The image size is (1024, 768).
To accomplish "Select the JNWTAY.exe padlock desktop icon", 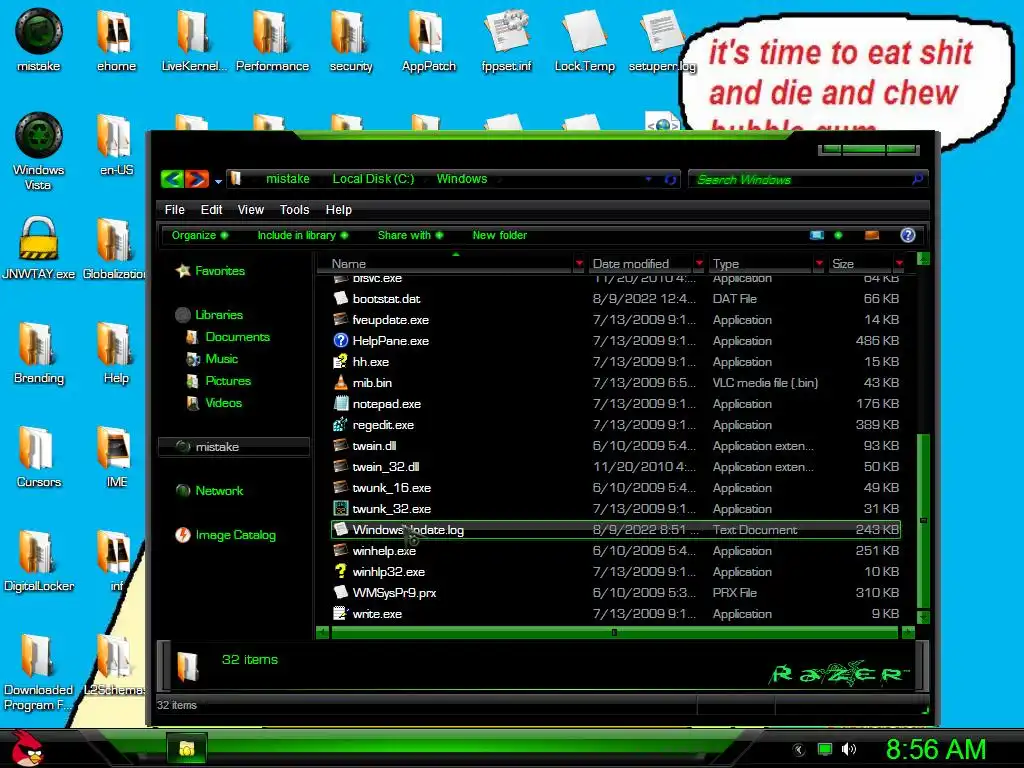I will click(39, 248).
